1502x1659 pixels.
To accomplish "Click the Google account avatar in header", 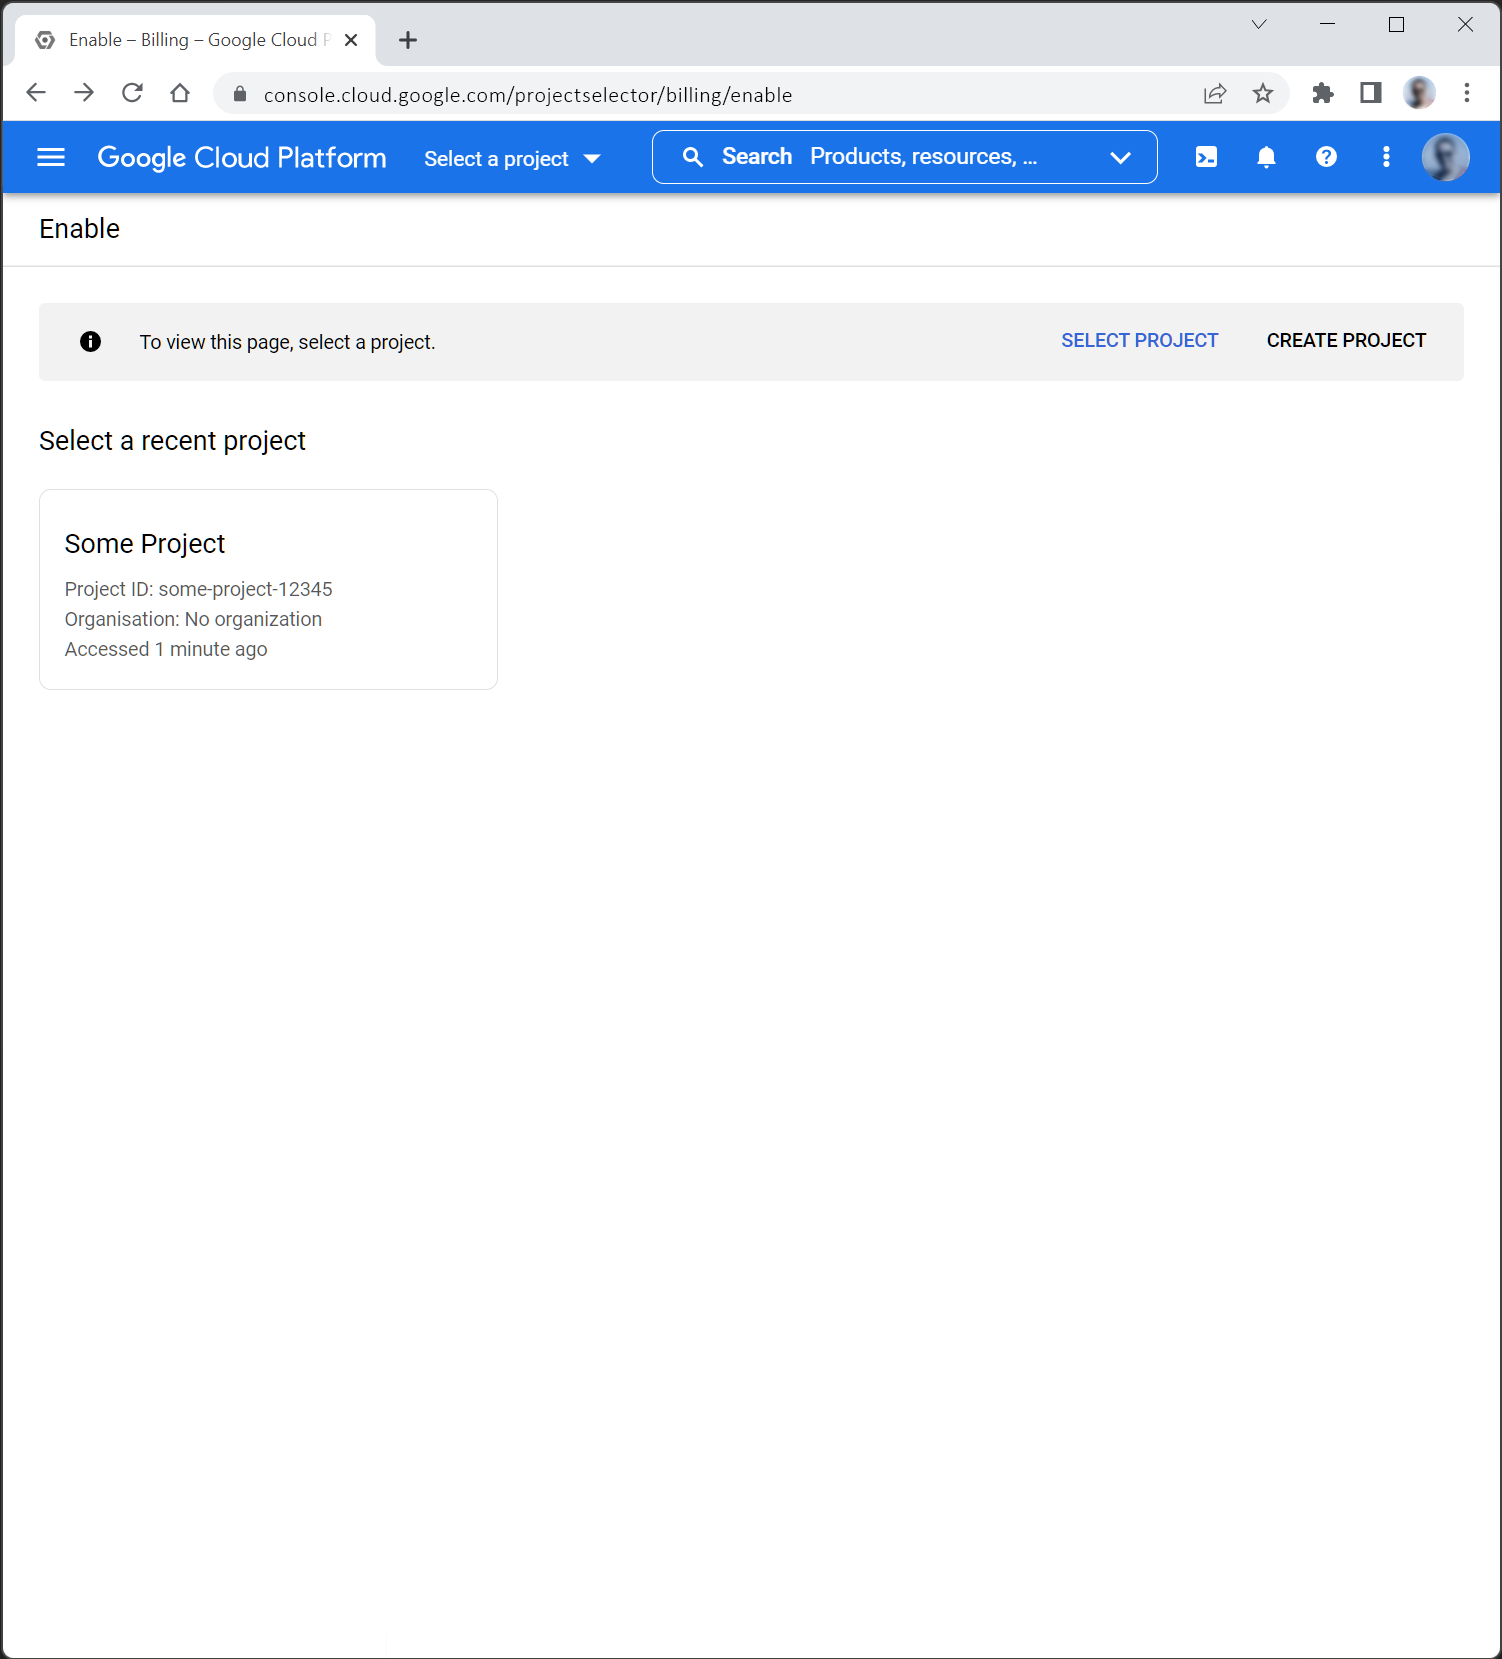I will pyautogui.click(x=1445, y=157).
